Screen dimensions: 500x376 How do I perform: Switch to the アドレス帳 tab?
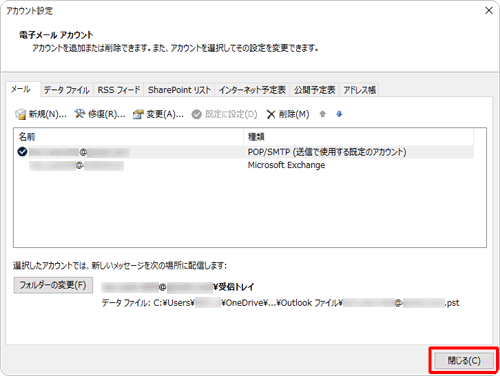click(359, 90)
